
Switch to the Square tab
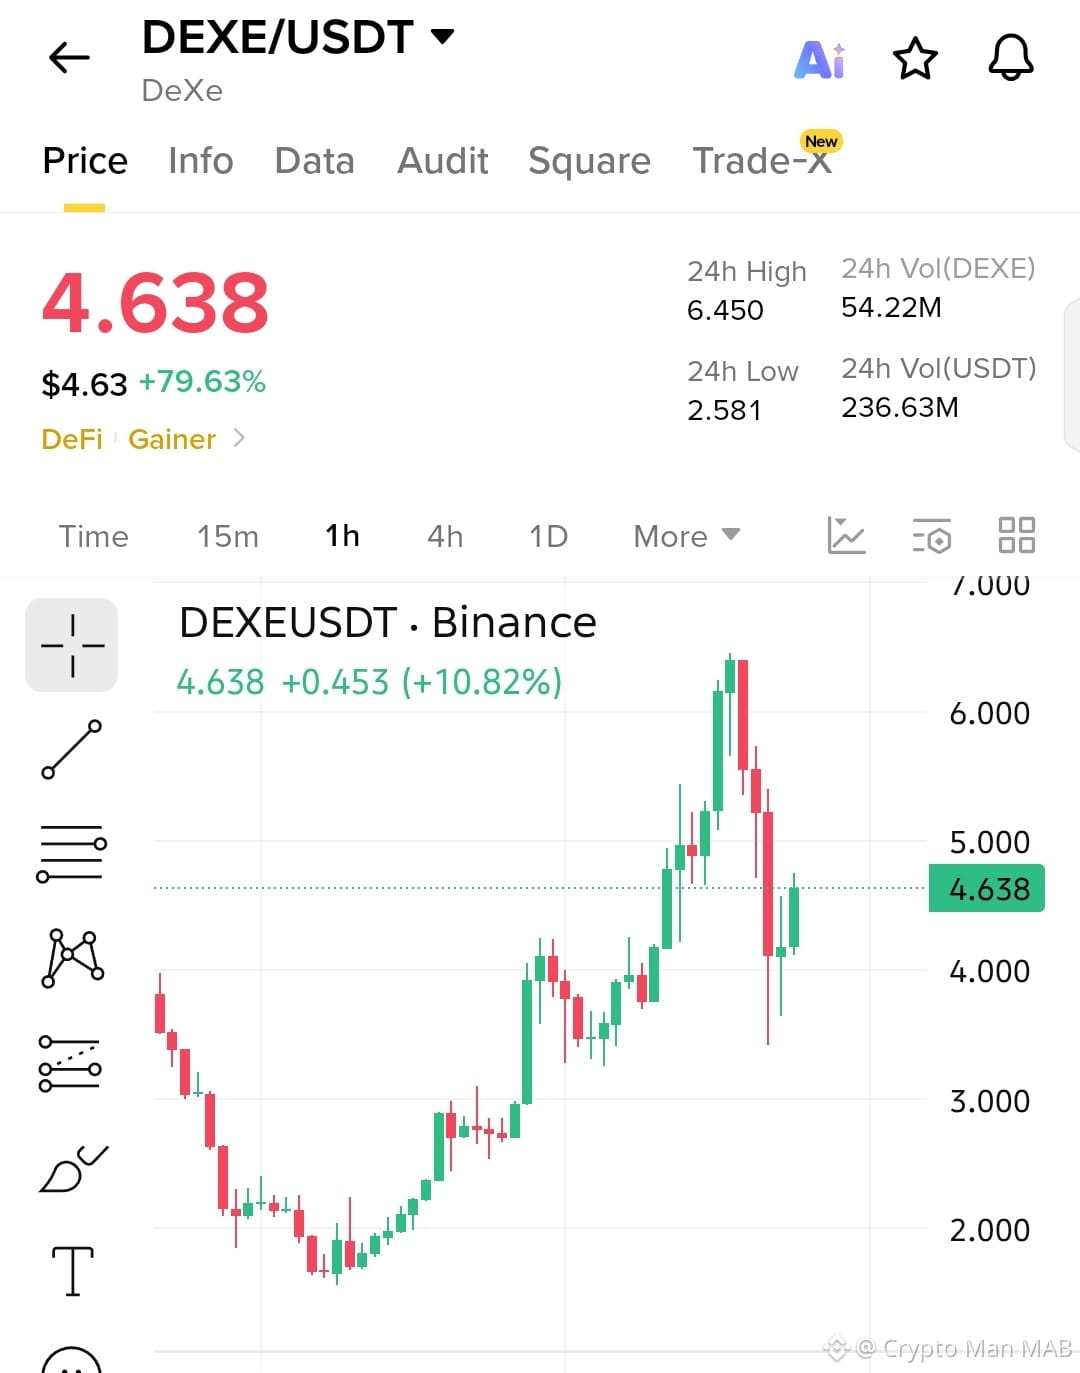click(589, 161)
